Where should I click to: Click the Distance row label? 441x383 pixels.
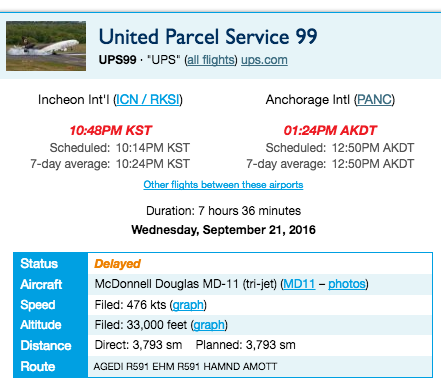point(46,346)
